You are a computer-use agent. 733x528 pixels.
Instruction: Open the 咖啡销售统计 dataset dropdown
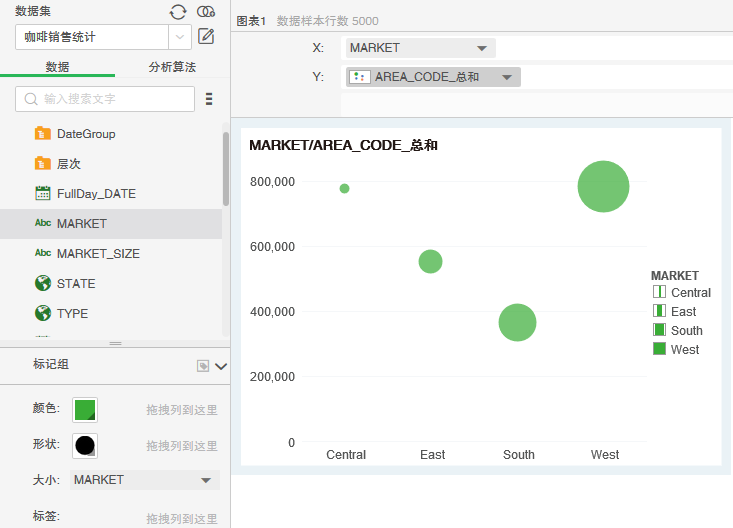[x=180, y=37]
